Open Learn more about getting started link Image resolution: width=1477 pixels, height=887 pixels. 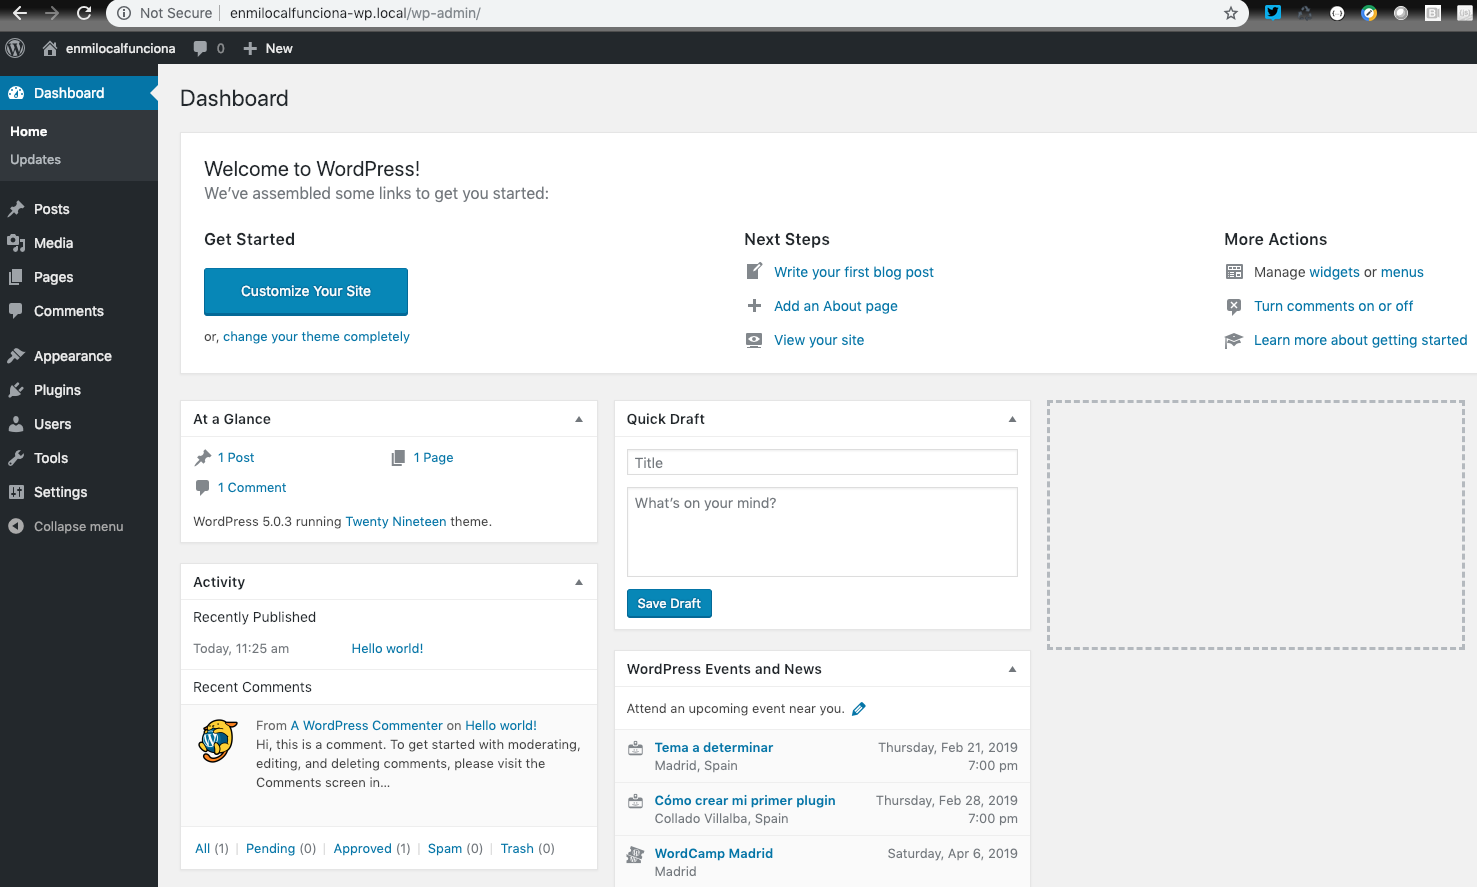(1360, 340)
